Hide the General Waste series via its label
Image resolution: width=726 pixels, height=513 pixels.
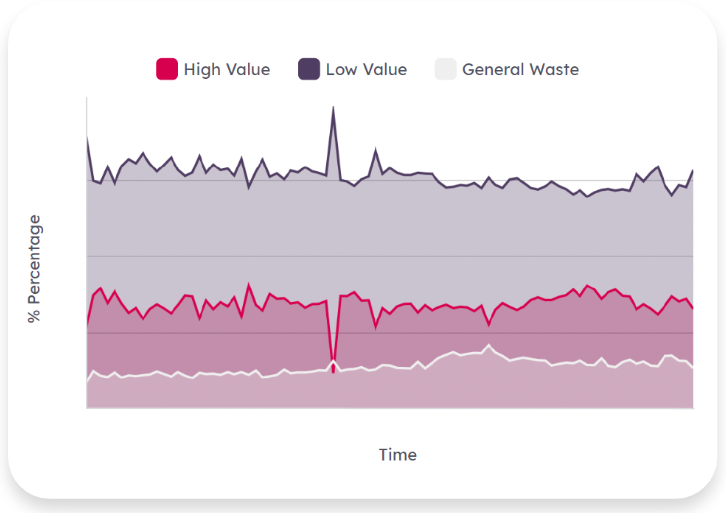coord(520,70)
